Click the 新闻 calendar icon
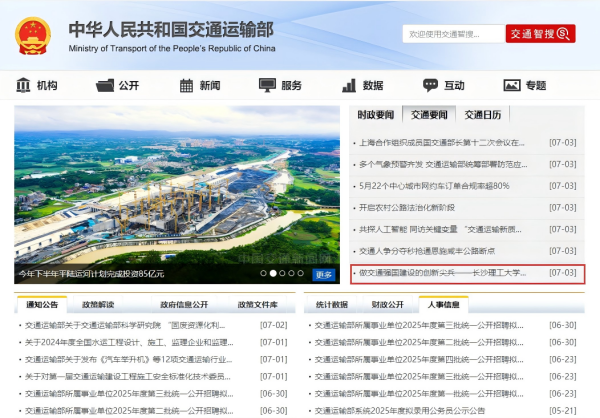The image size is (600, 418). click(186, 86)
